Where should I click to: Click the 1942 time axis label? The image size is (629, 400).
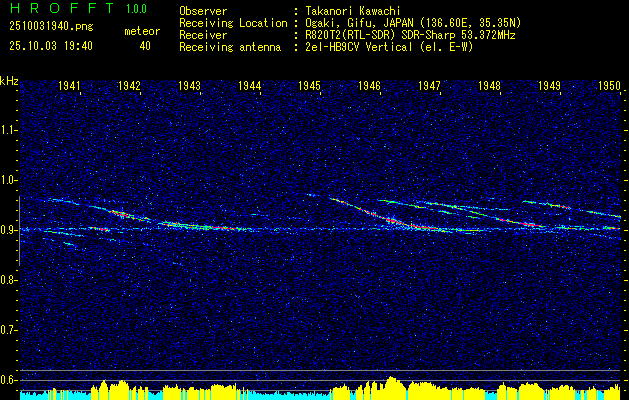(129, 85)
